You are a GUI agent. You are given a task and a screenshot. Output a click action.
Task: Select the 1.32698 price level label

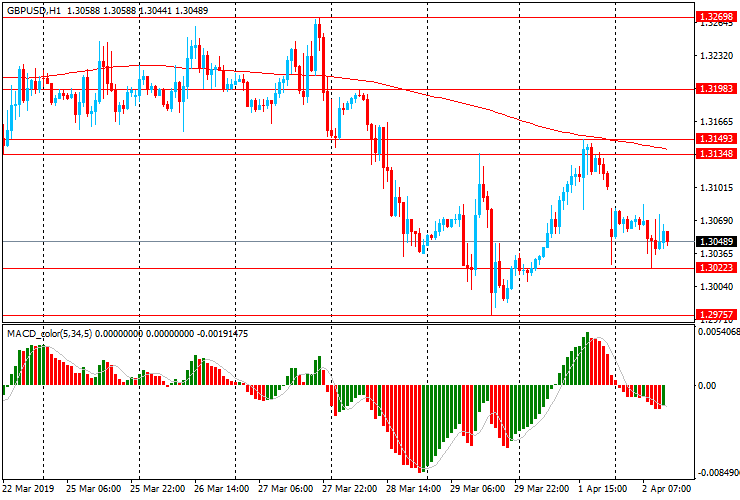pos(716,17)
